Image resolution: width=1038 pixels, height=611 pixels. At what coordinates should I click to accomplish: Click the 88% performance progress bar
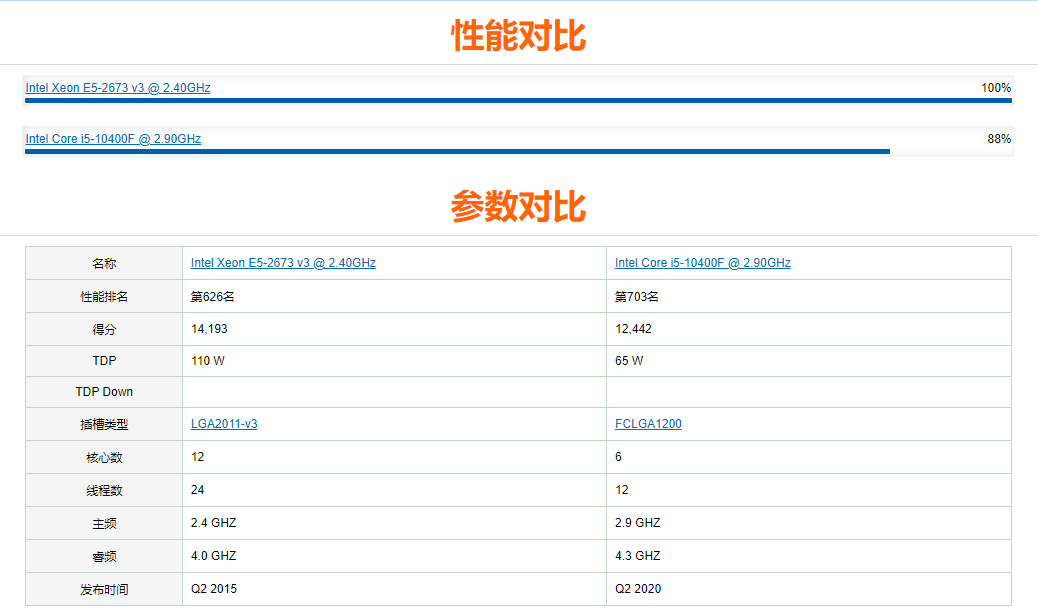457,152
